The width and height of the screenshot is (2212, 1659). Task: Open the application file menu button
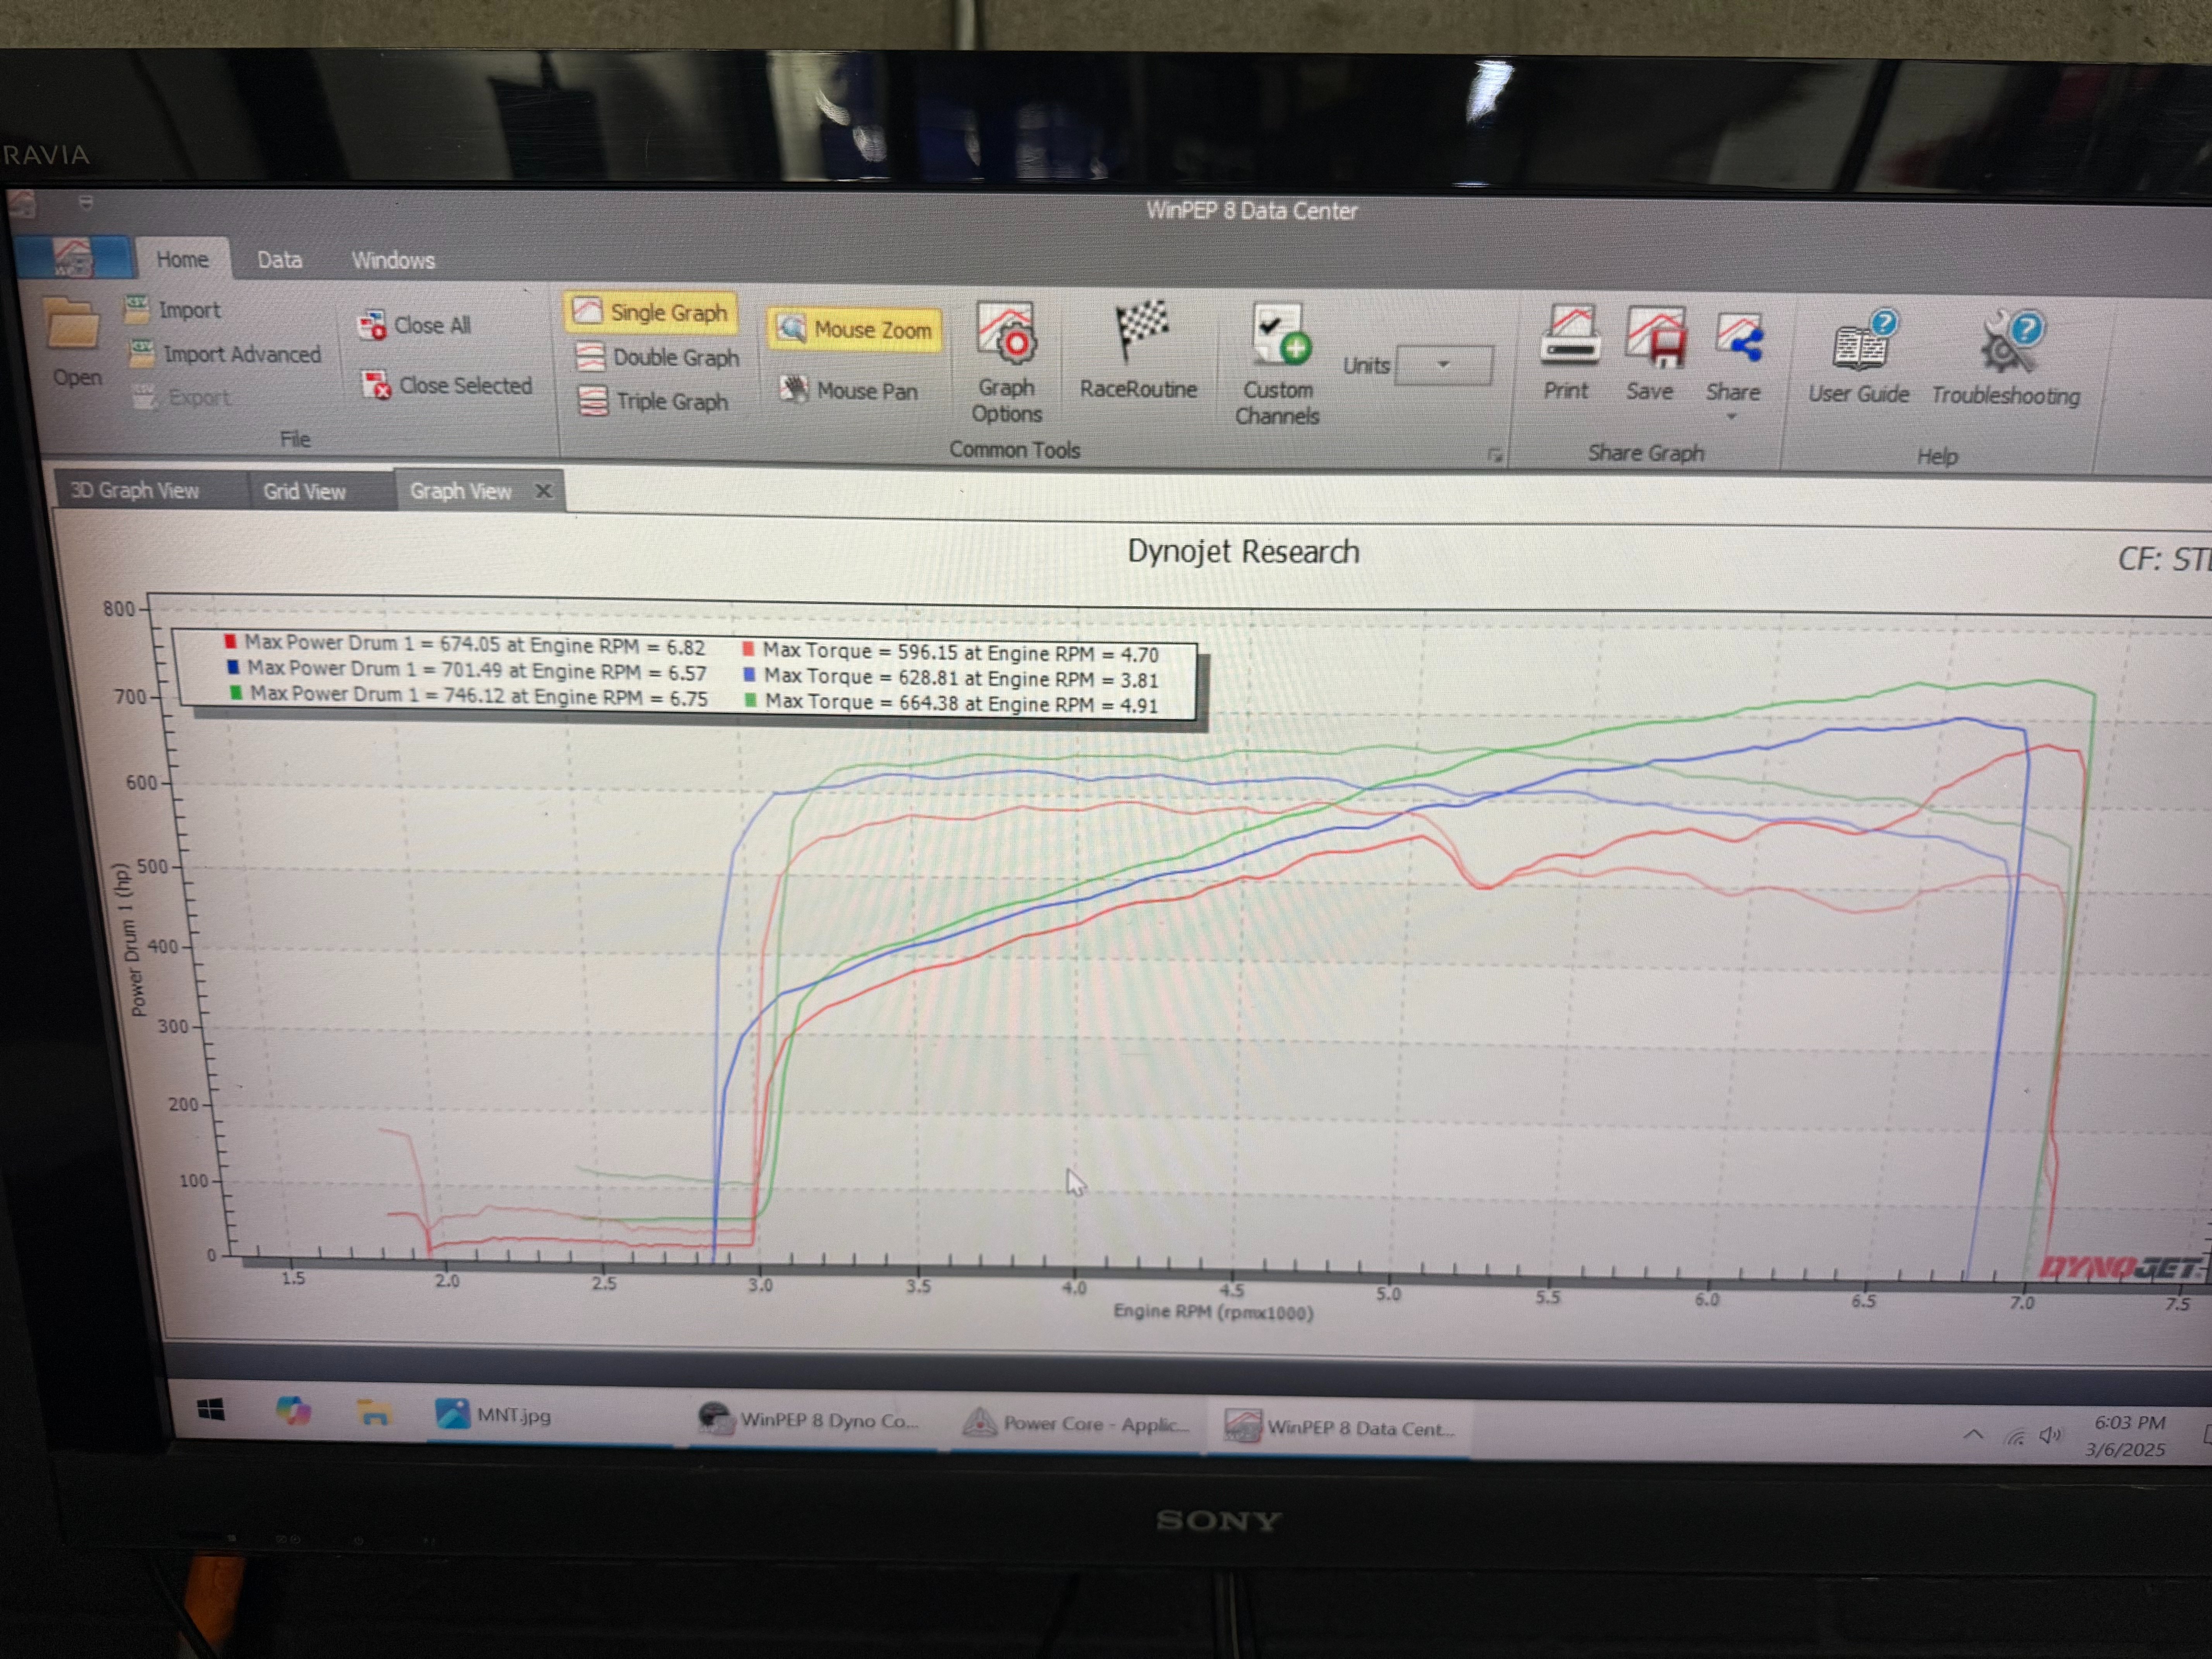73,257
